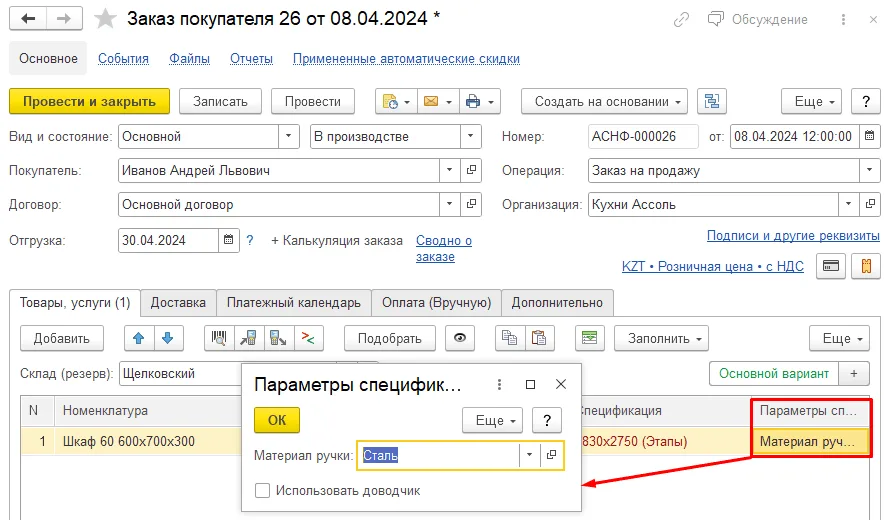The width and height of the screenshot is (887, 520).
Task: Show the shipment date hint question mark
Action: [x=250, y=240]
